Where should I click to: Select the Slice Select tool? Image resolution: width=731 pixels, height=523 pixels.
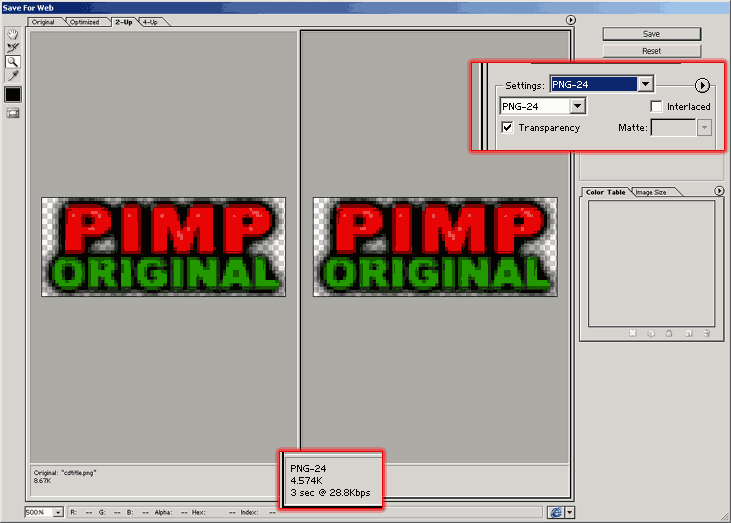[13, 48]
